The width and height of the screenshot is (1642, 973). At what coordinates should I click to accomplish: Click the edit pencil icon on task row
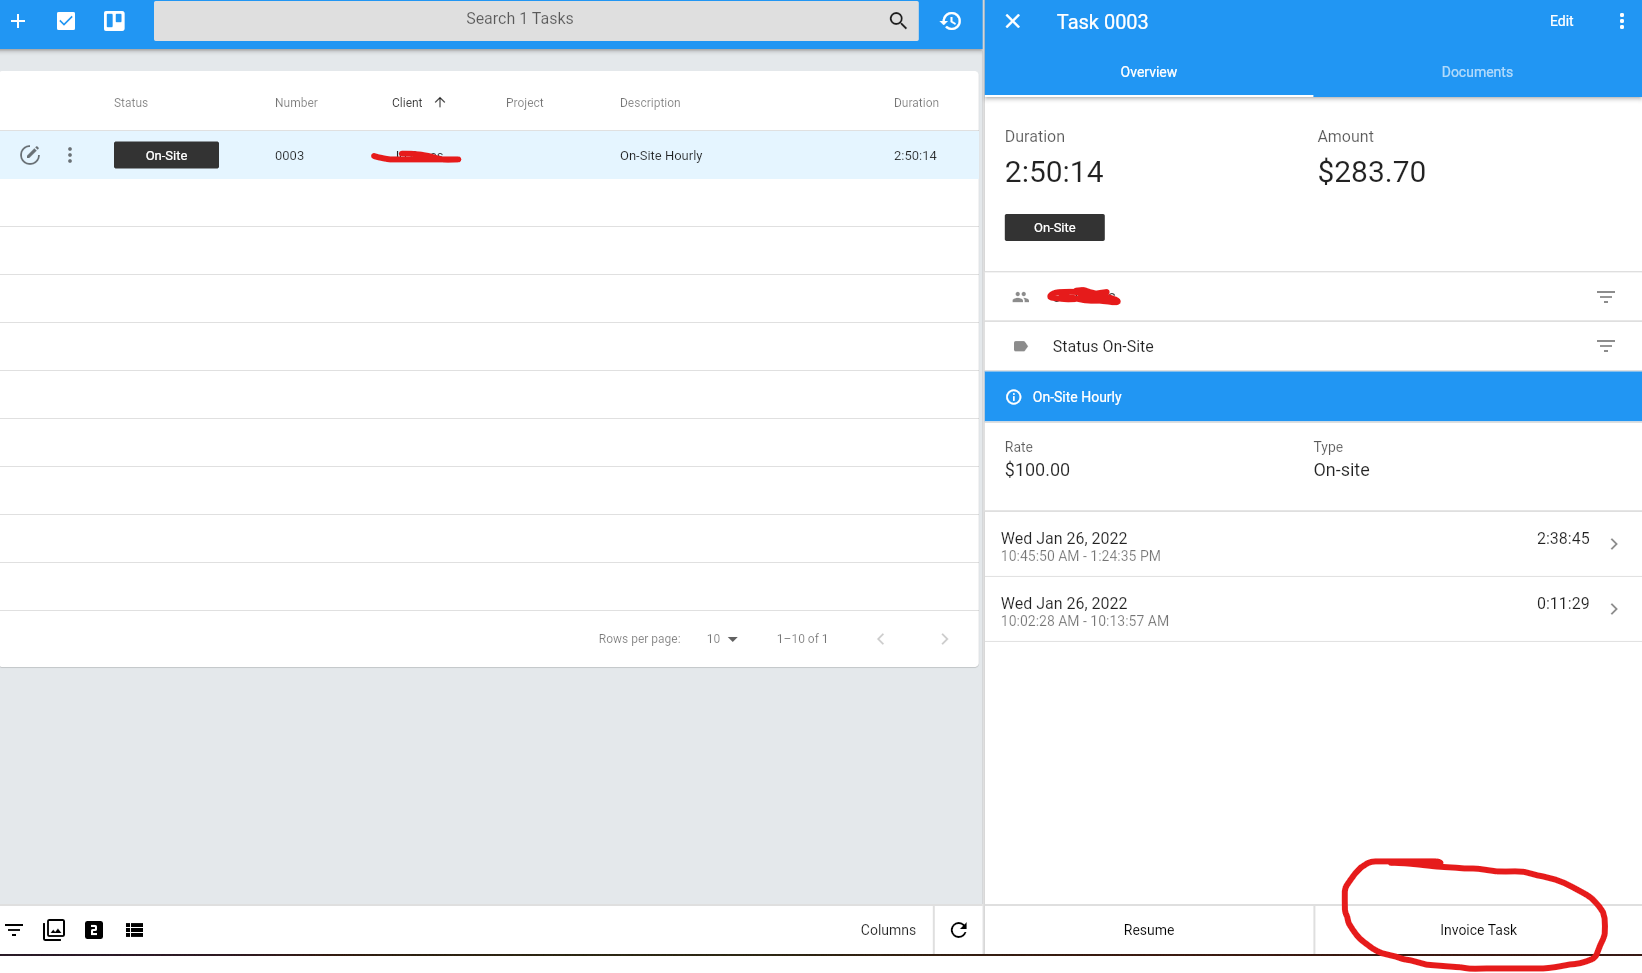(x=30, y=155)
